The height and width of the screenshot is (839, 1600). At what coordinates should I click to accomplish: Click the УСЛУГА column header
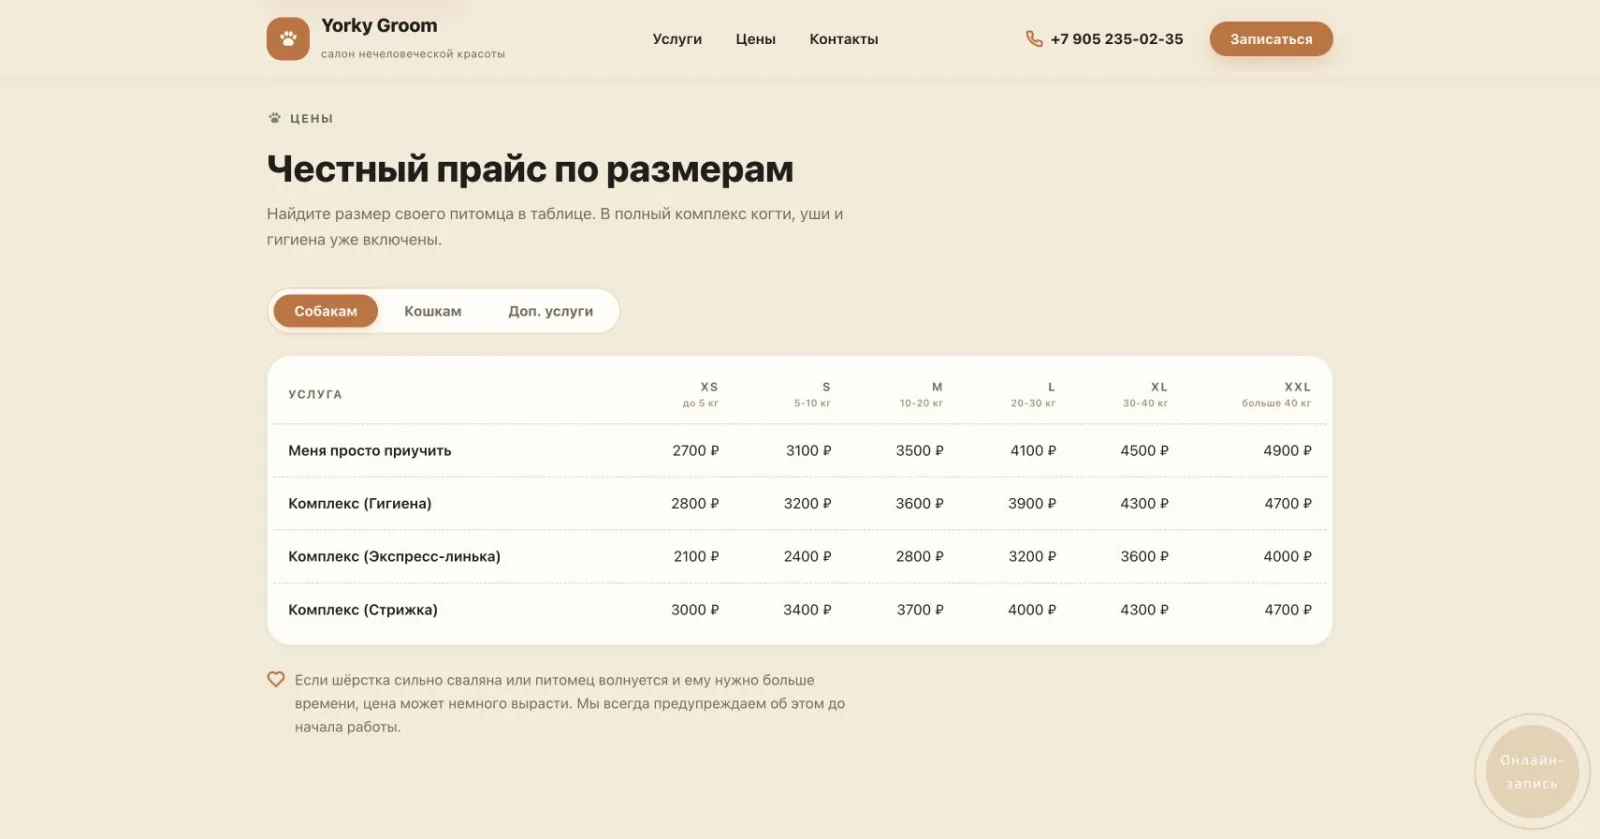[x=315, y=394]
